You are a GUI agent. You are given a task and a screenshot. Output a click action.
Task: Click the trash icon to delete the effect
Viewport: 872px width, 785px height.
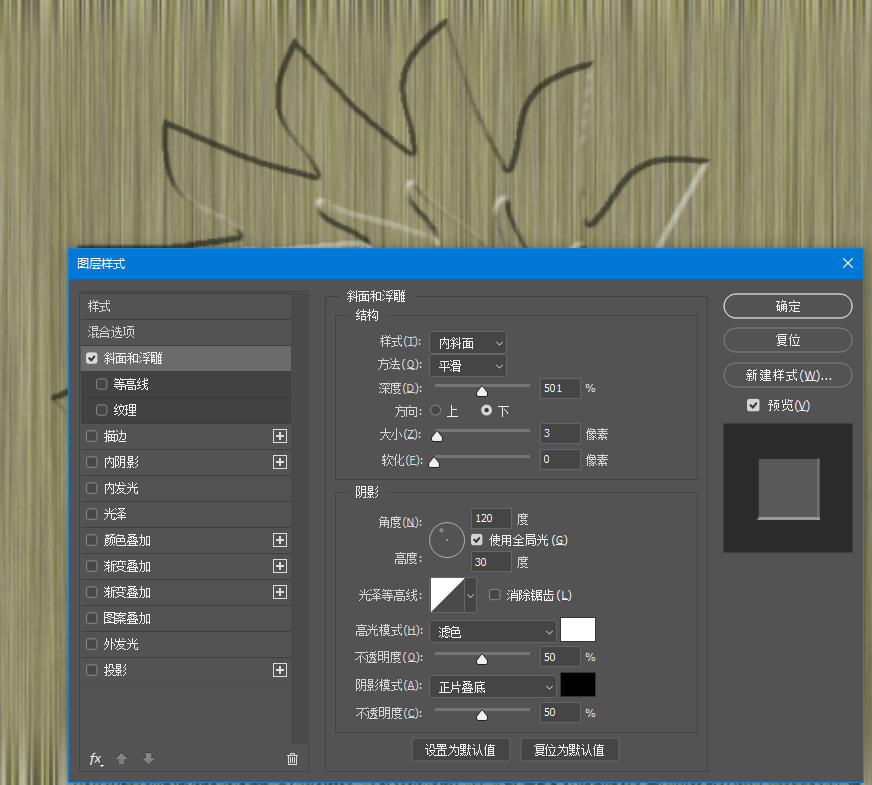[x=293, y=759]
